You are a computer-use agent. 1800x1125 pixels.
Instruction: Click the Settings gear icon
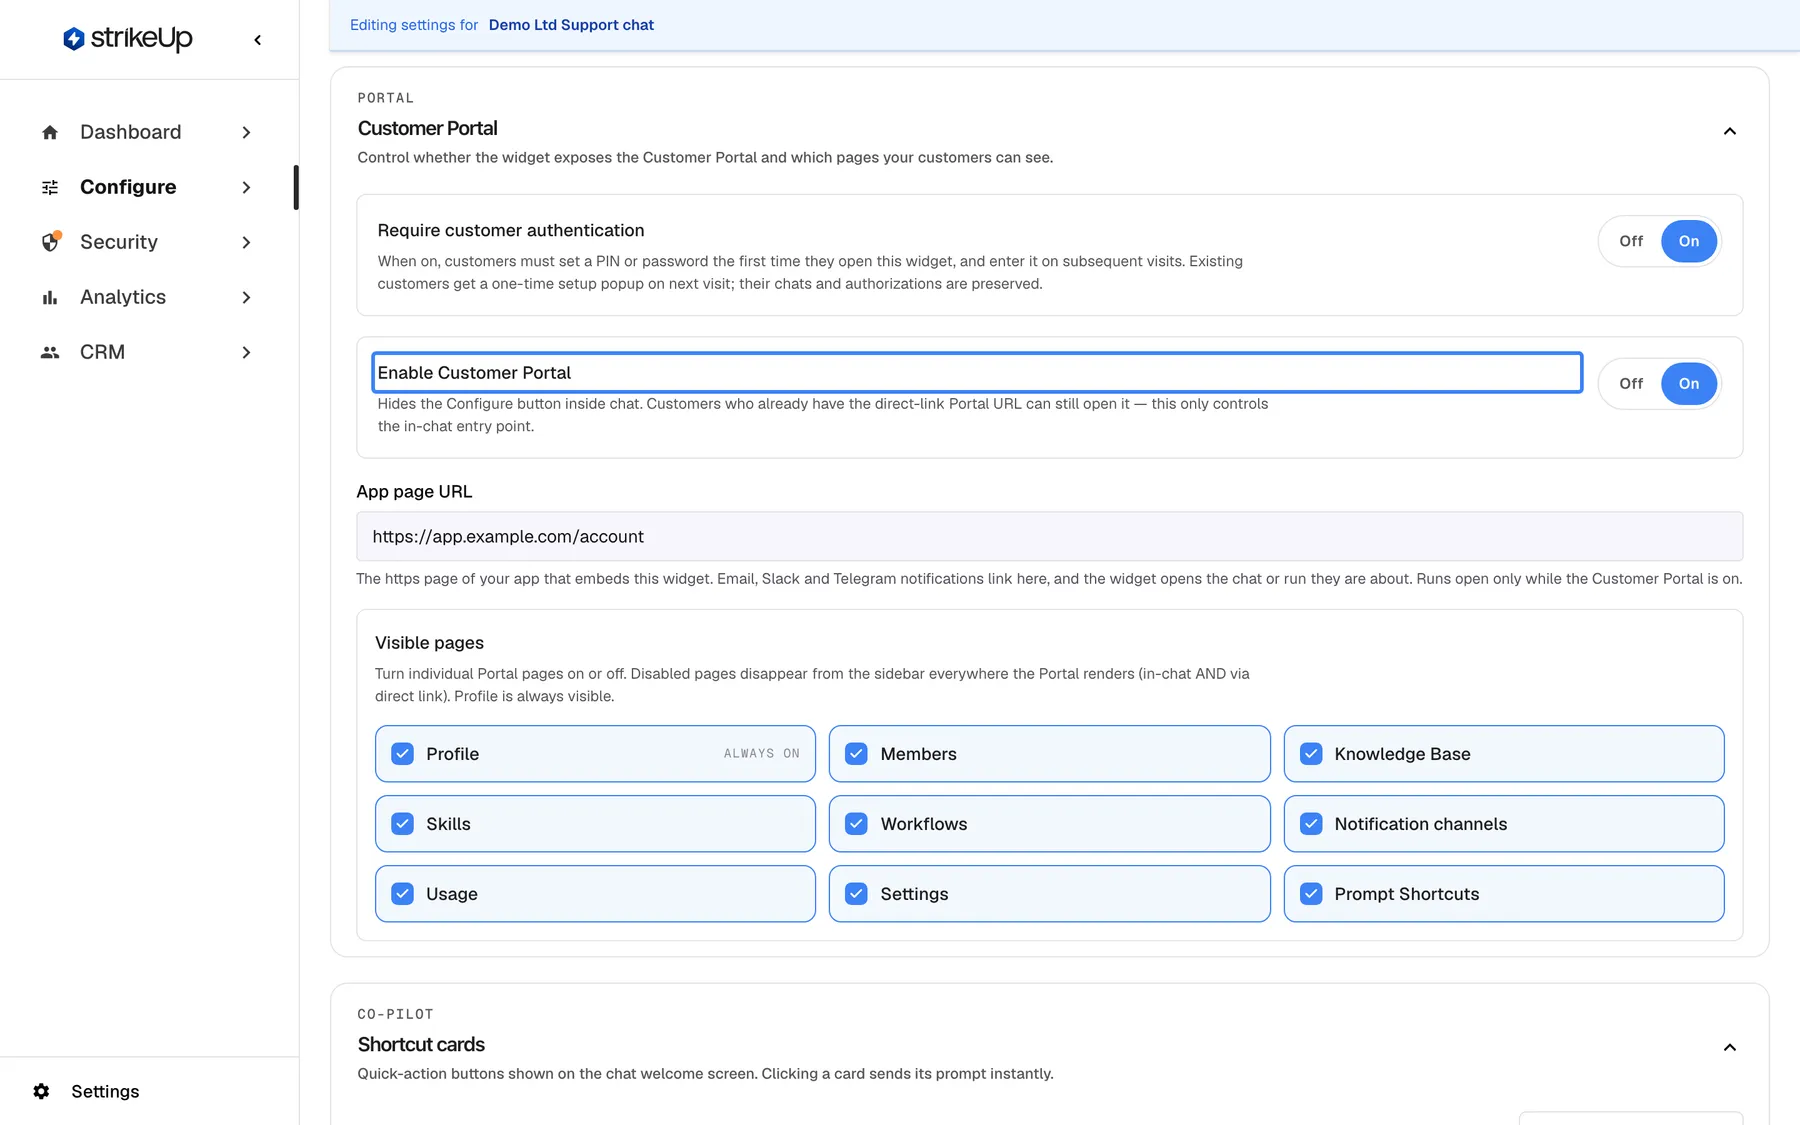click(x=41, y=1091)
